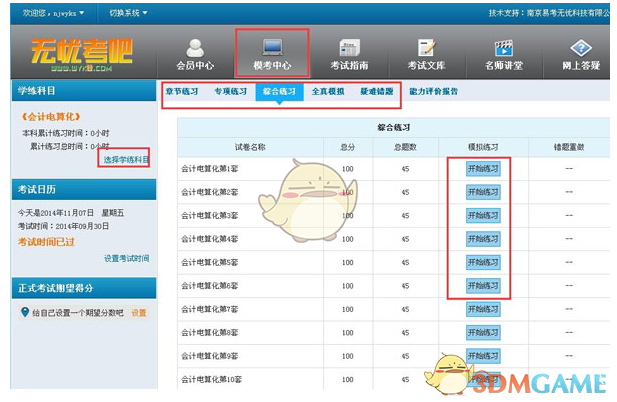Click the 考试日历 panel header

pyautogui.click(x=84, y=190)
